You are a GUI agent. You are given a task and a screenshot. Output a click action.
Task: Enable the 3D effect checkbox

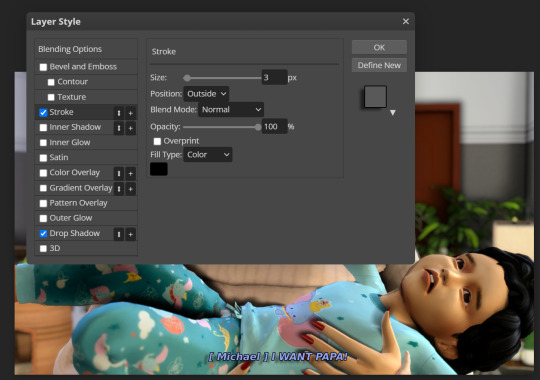(43, 248)
